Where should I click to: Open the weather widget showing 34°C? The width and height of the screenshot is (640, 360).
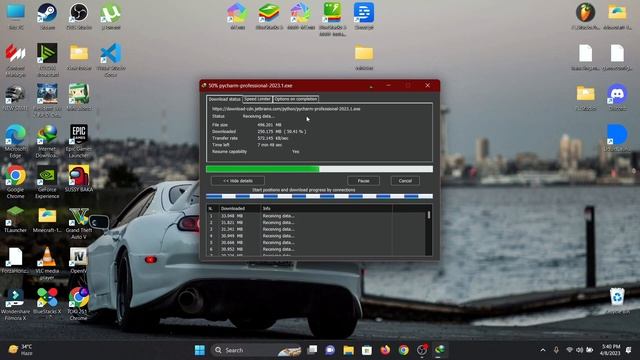20,350
